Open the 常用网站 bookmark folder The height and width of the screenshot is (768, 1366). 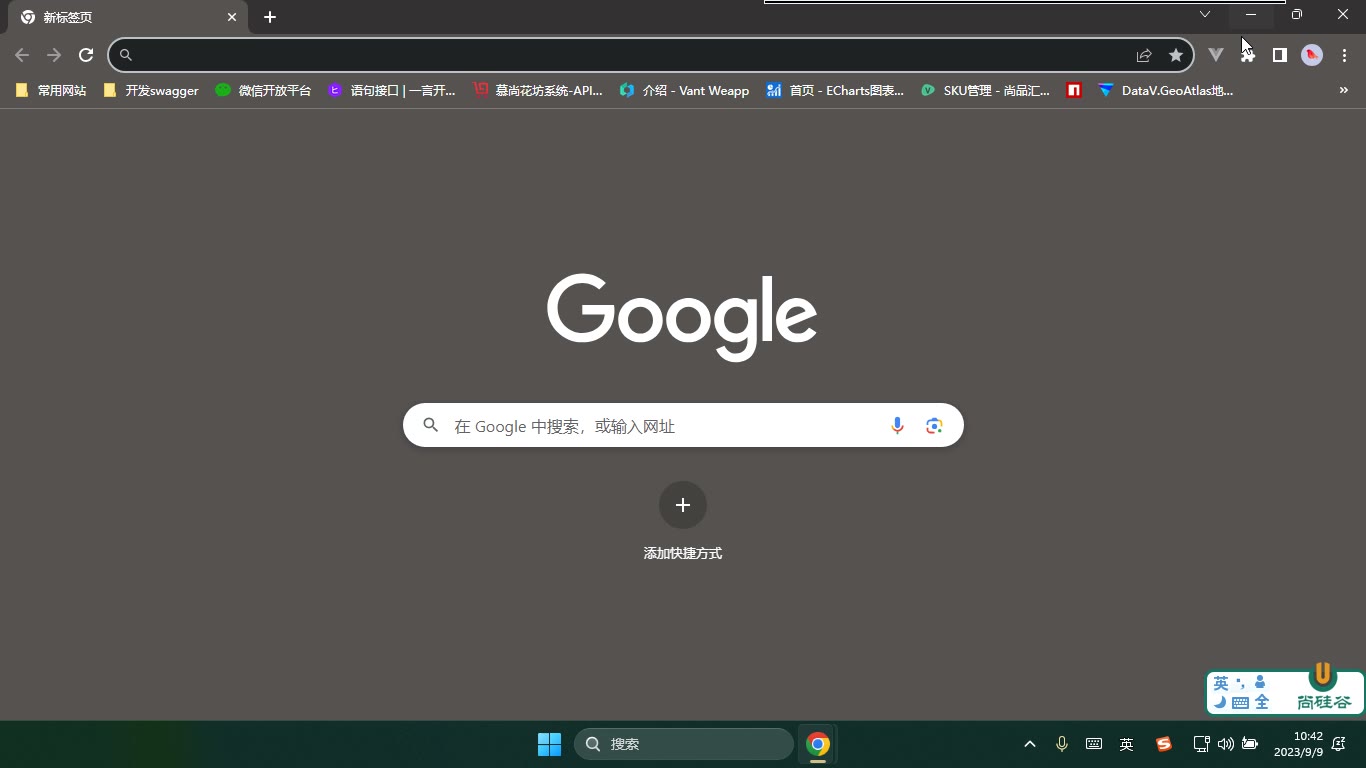[x=51, y=90]
